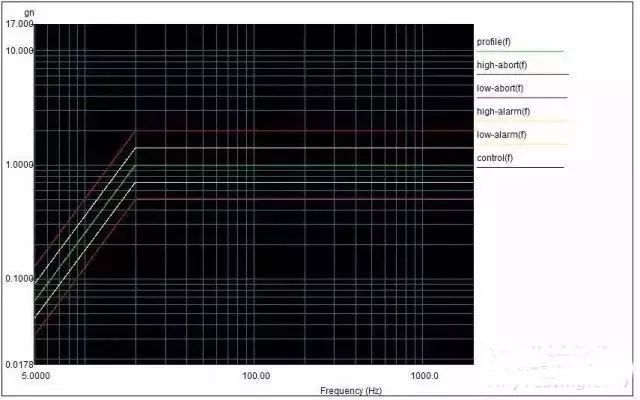640x400 pixels.
Task: Click the line swatch under low-abort(f)
Action: tap(522, 98)
